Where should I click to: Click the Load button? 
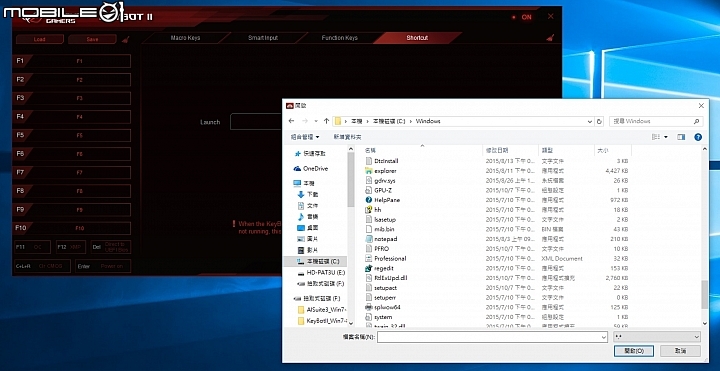(39, 39)
